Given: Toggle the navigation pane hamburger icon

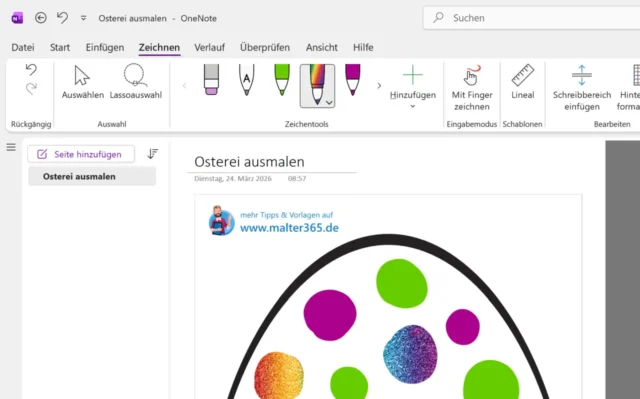Looking at the screenshot, I should [x=11, y=147].
